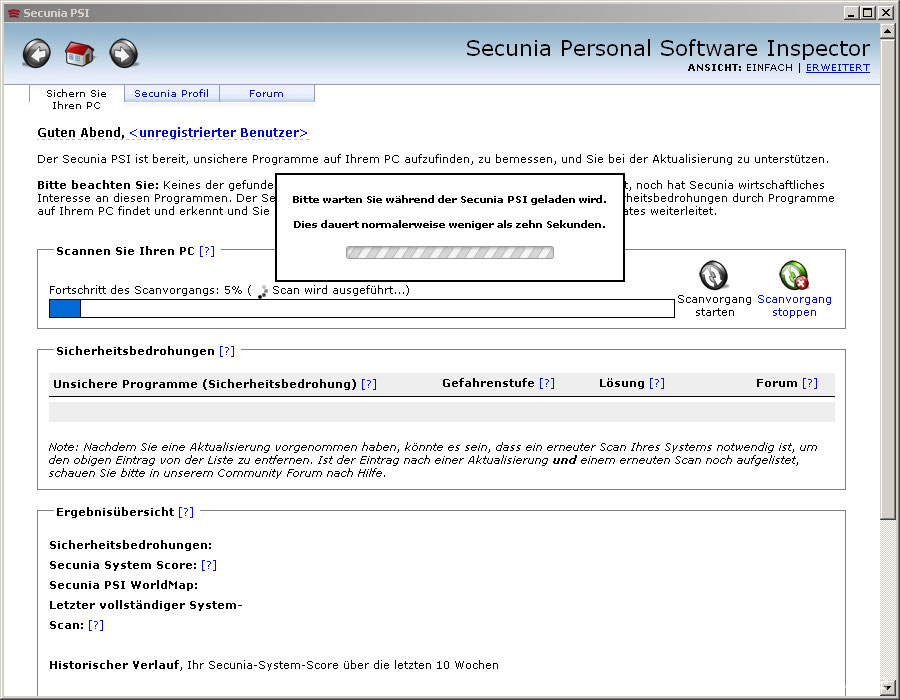
Task: Click the scrollbar up arrow
Action: [887, 30]
